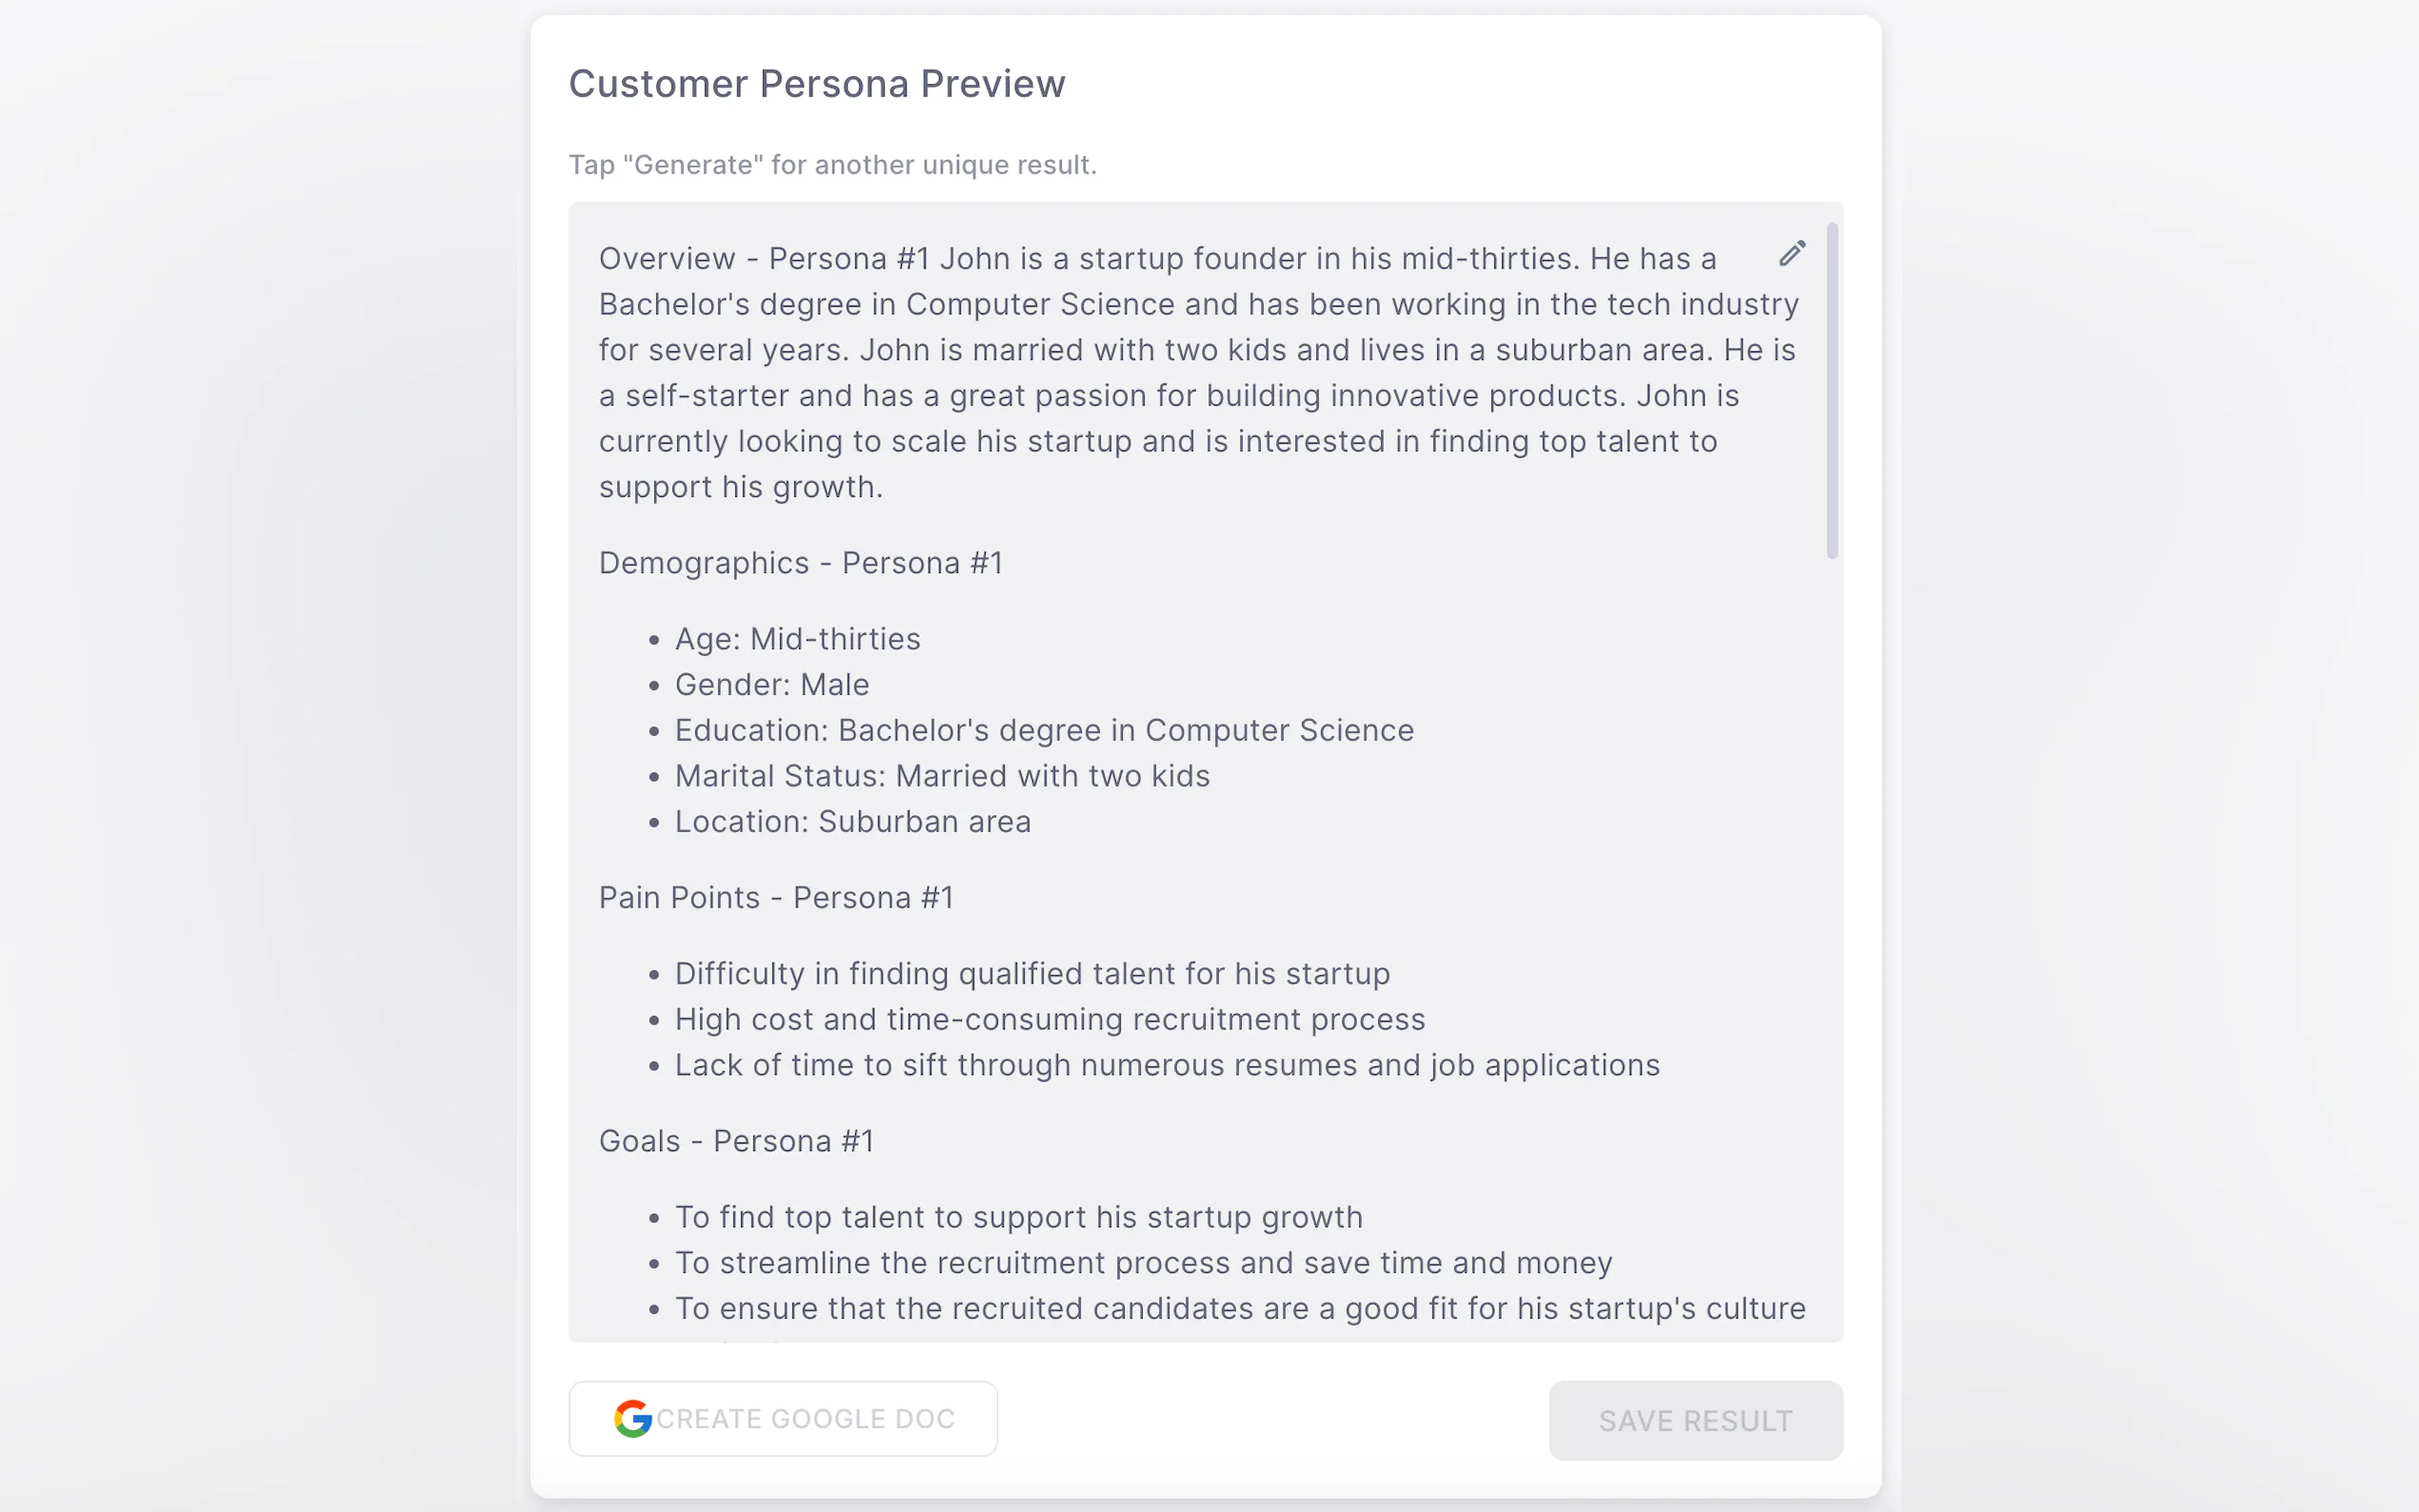Viewport: 2419px width, 1512px height.
Task: Click the Goals - Persona #1 heading
Action: (736, 1141)
